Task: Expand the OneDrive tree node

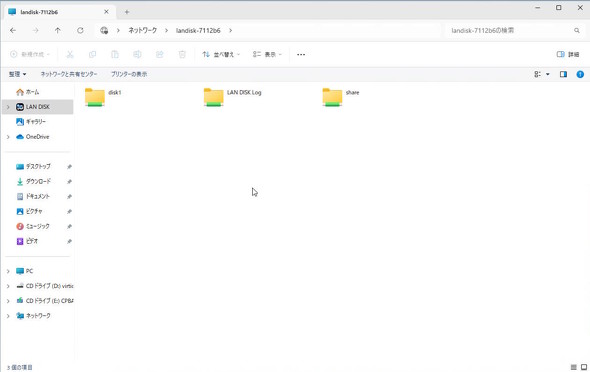Action: coord(8,137)
